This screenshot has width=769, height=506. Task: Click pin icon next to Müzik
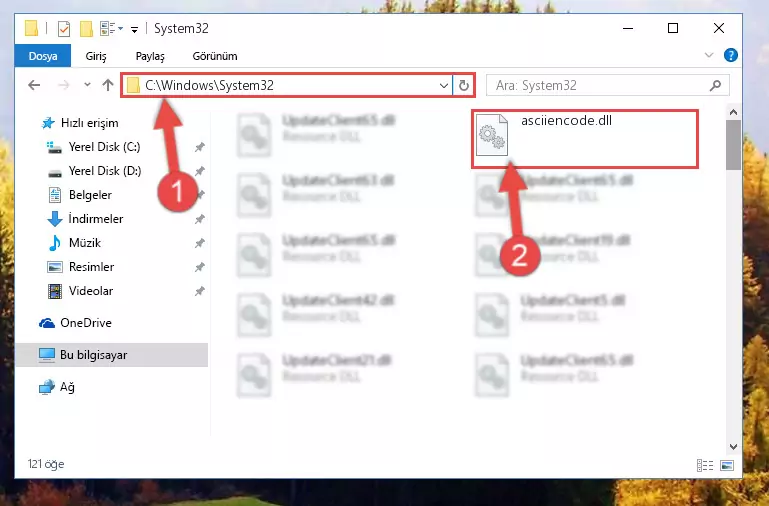click(199, 243)
